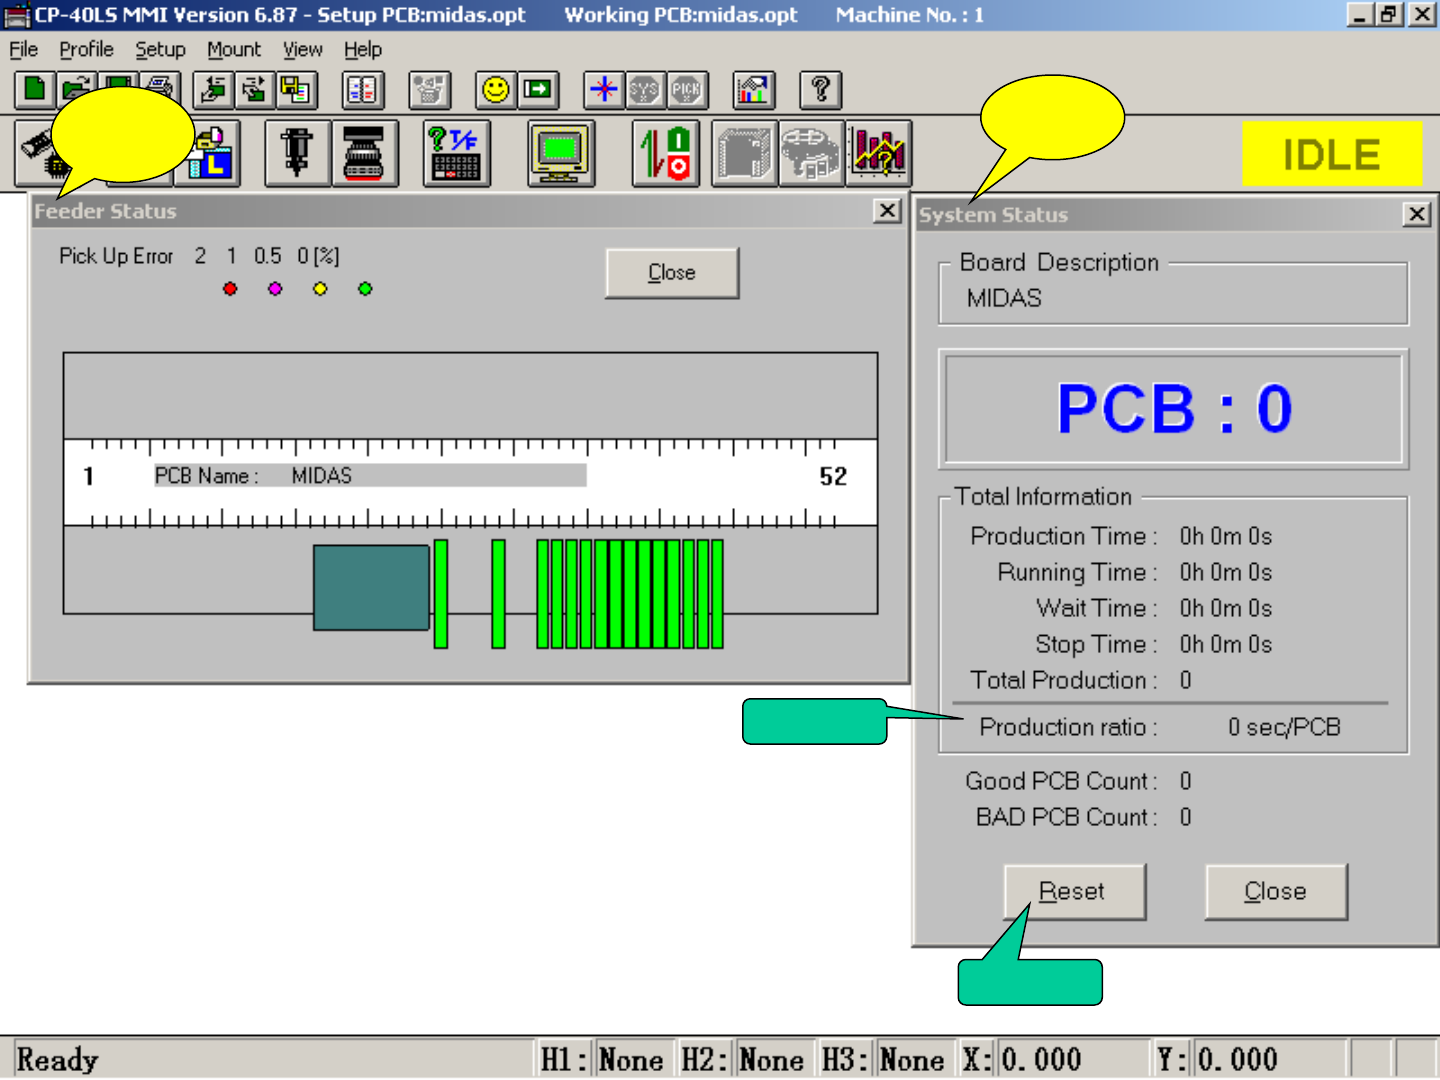Click the blue PCB : 0 counter display
The height and width of the screenshot is (1080, 1440).
click(x=1174, y=409)
